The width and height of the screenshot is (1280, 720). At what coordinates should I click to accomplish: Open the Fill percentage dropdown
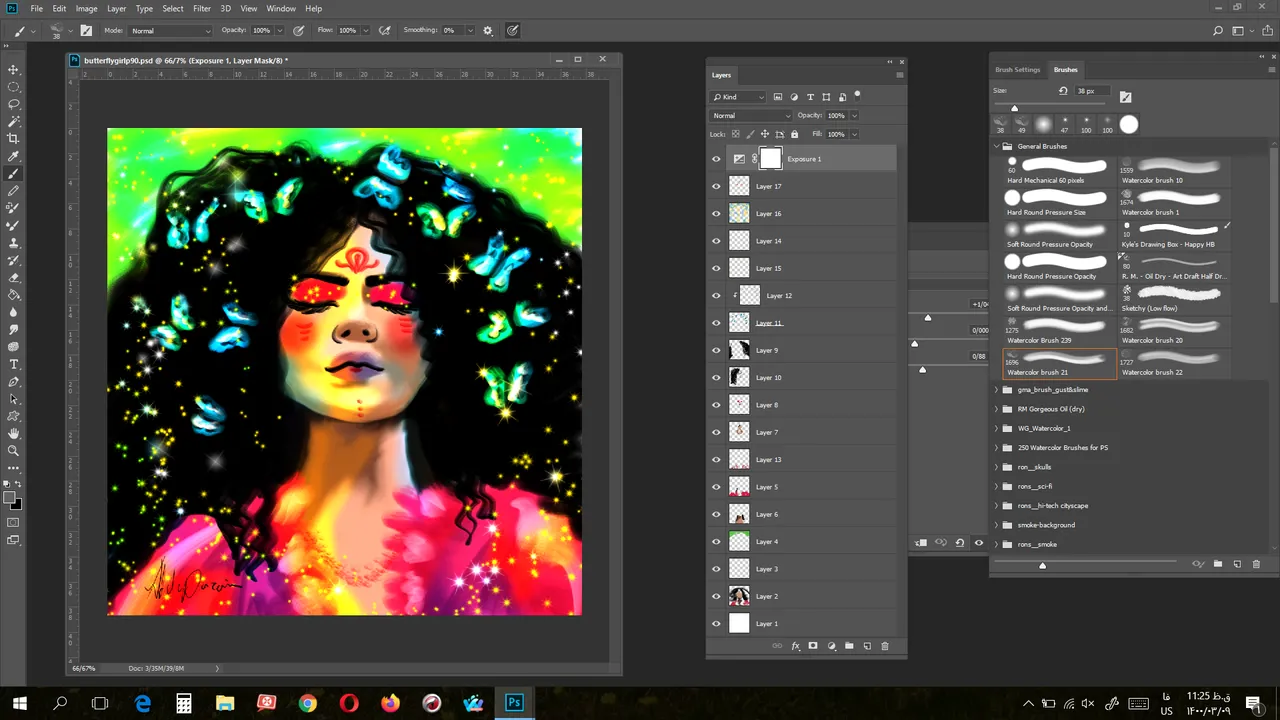[x=854, y=134]
